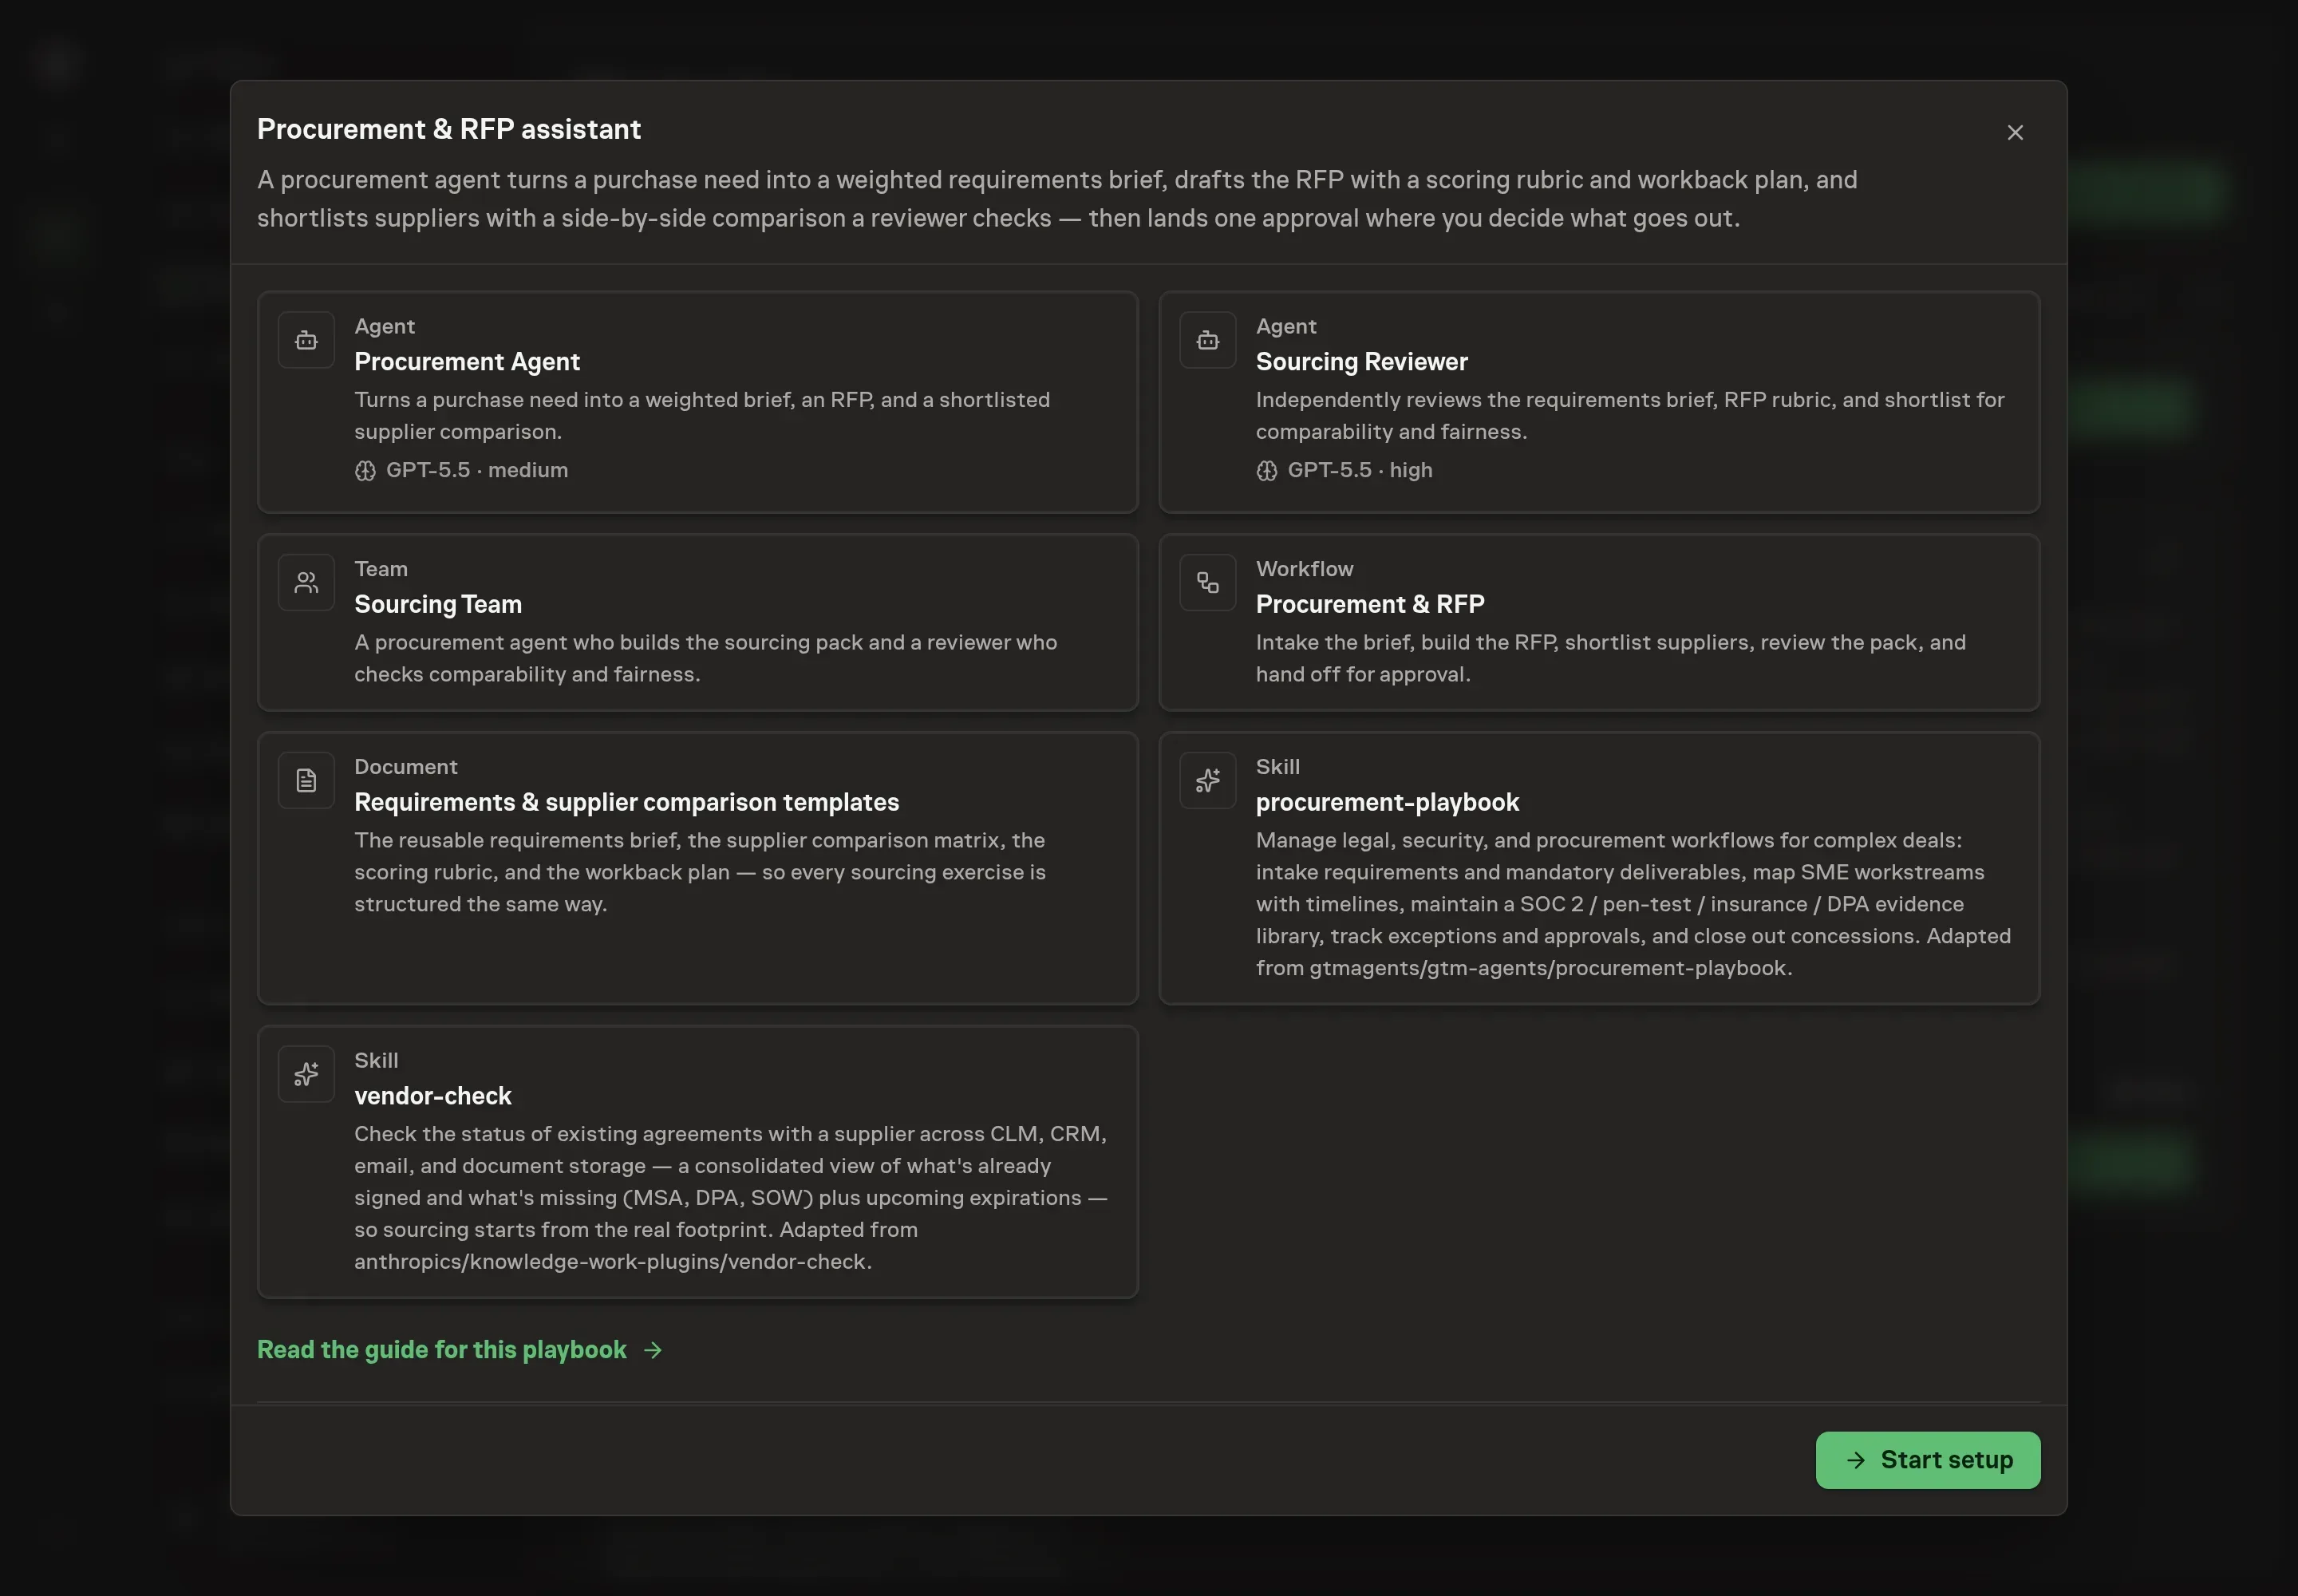Image resolution: width=2298 pixels, height=1596 pixels.
Task: Select the procurement-playbook skill title
Action: click(x=1387, y=802)
